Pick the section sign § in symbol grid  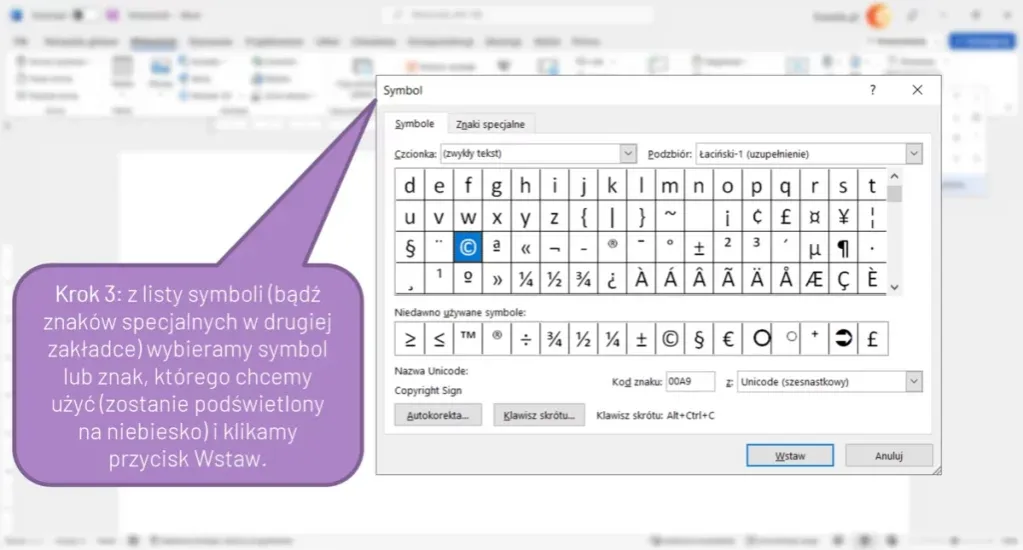(x=410, y=247)
